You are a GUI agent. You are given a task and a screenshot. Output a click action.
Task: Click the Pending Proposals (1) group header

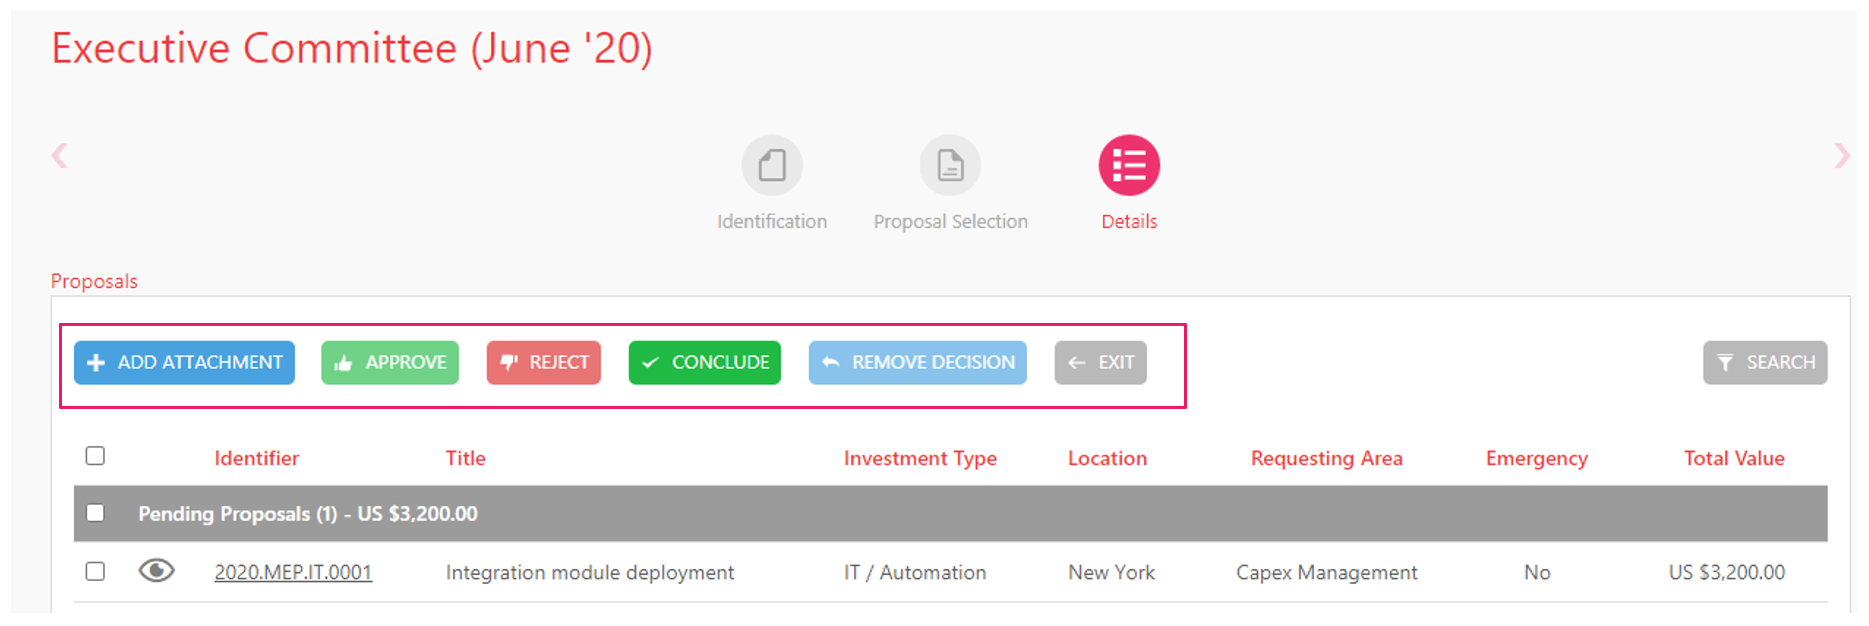click(950, 513)
